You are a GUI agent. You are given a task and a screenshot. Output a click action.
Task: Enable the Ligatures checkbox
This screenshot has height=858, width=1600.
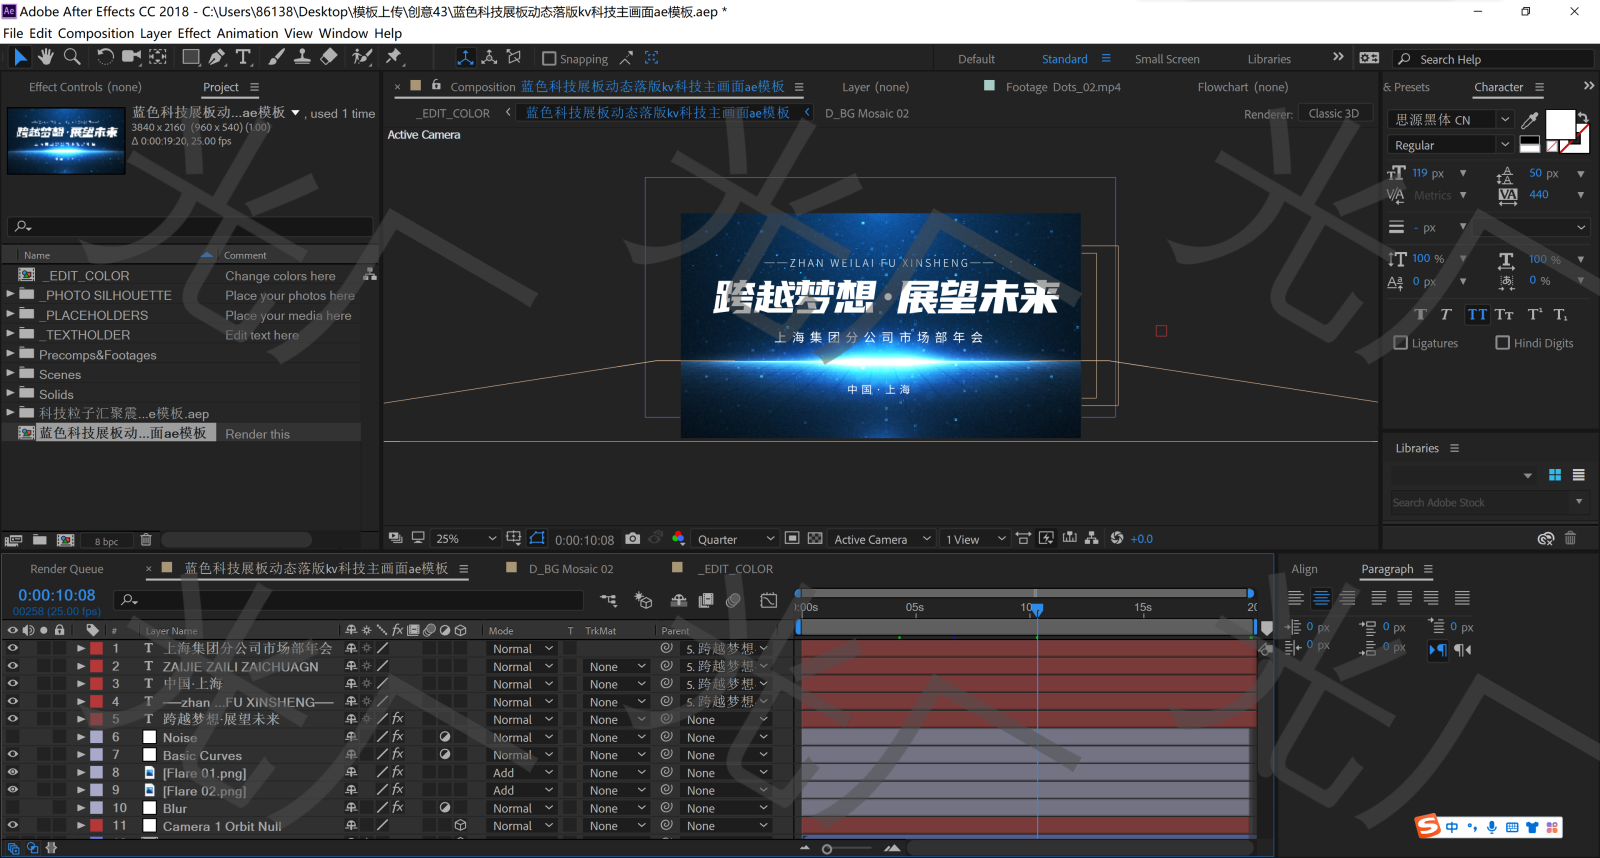pos(1400,343)
